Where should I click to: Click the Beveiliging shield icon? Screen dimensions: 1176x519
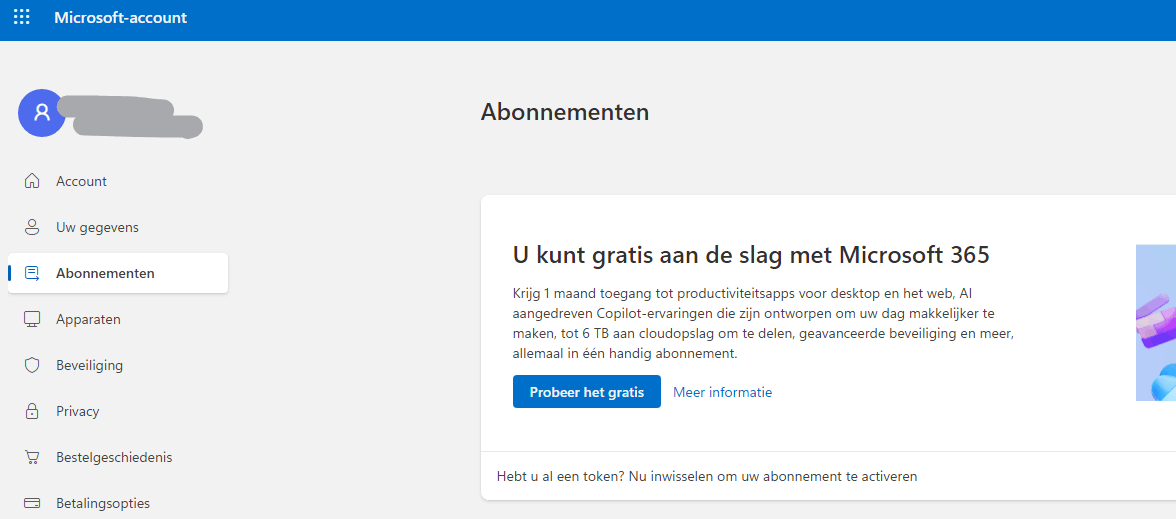tap(32, 365)
